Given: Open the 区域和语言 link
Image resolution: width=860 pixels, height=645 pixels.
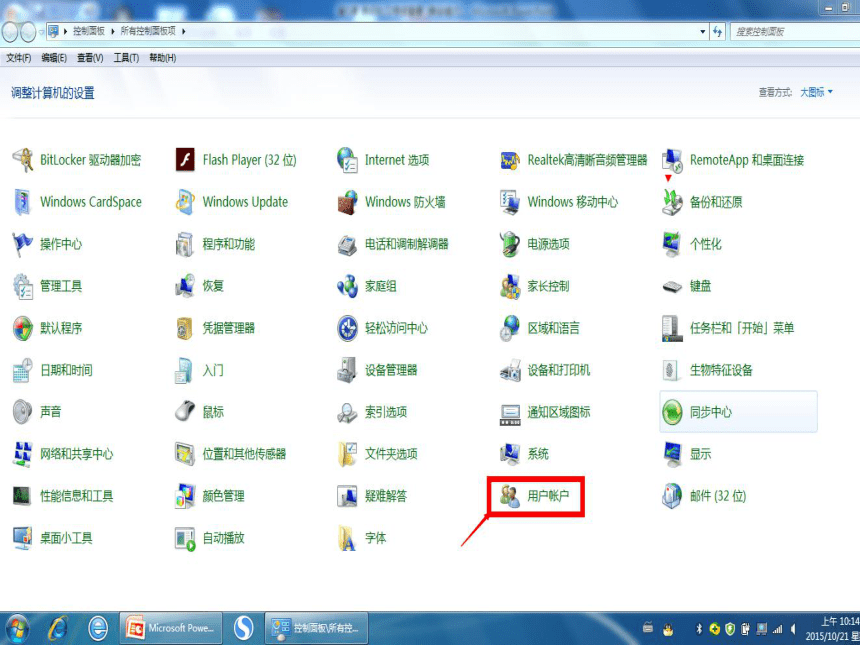Looking at the screenshot, I should (553, 328).
